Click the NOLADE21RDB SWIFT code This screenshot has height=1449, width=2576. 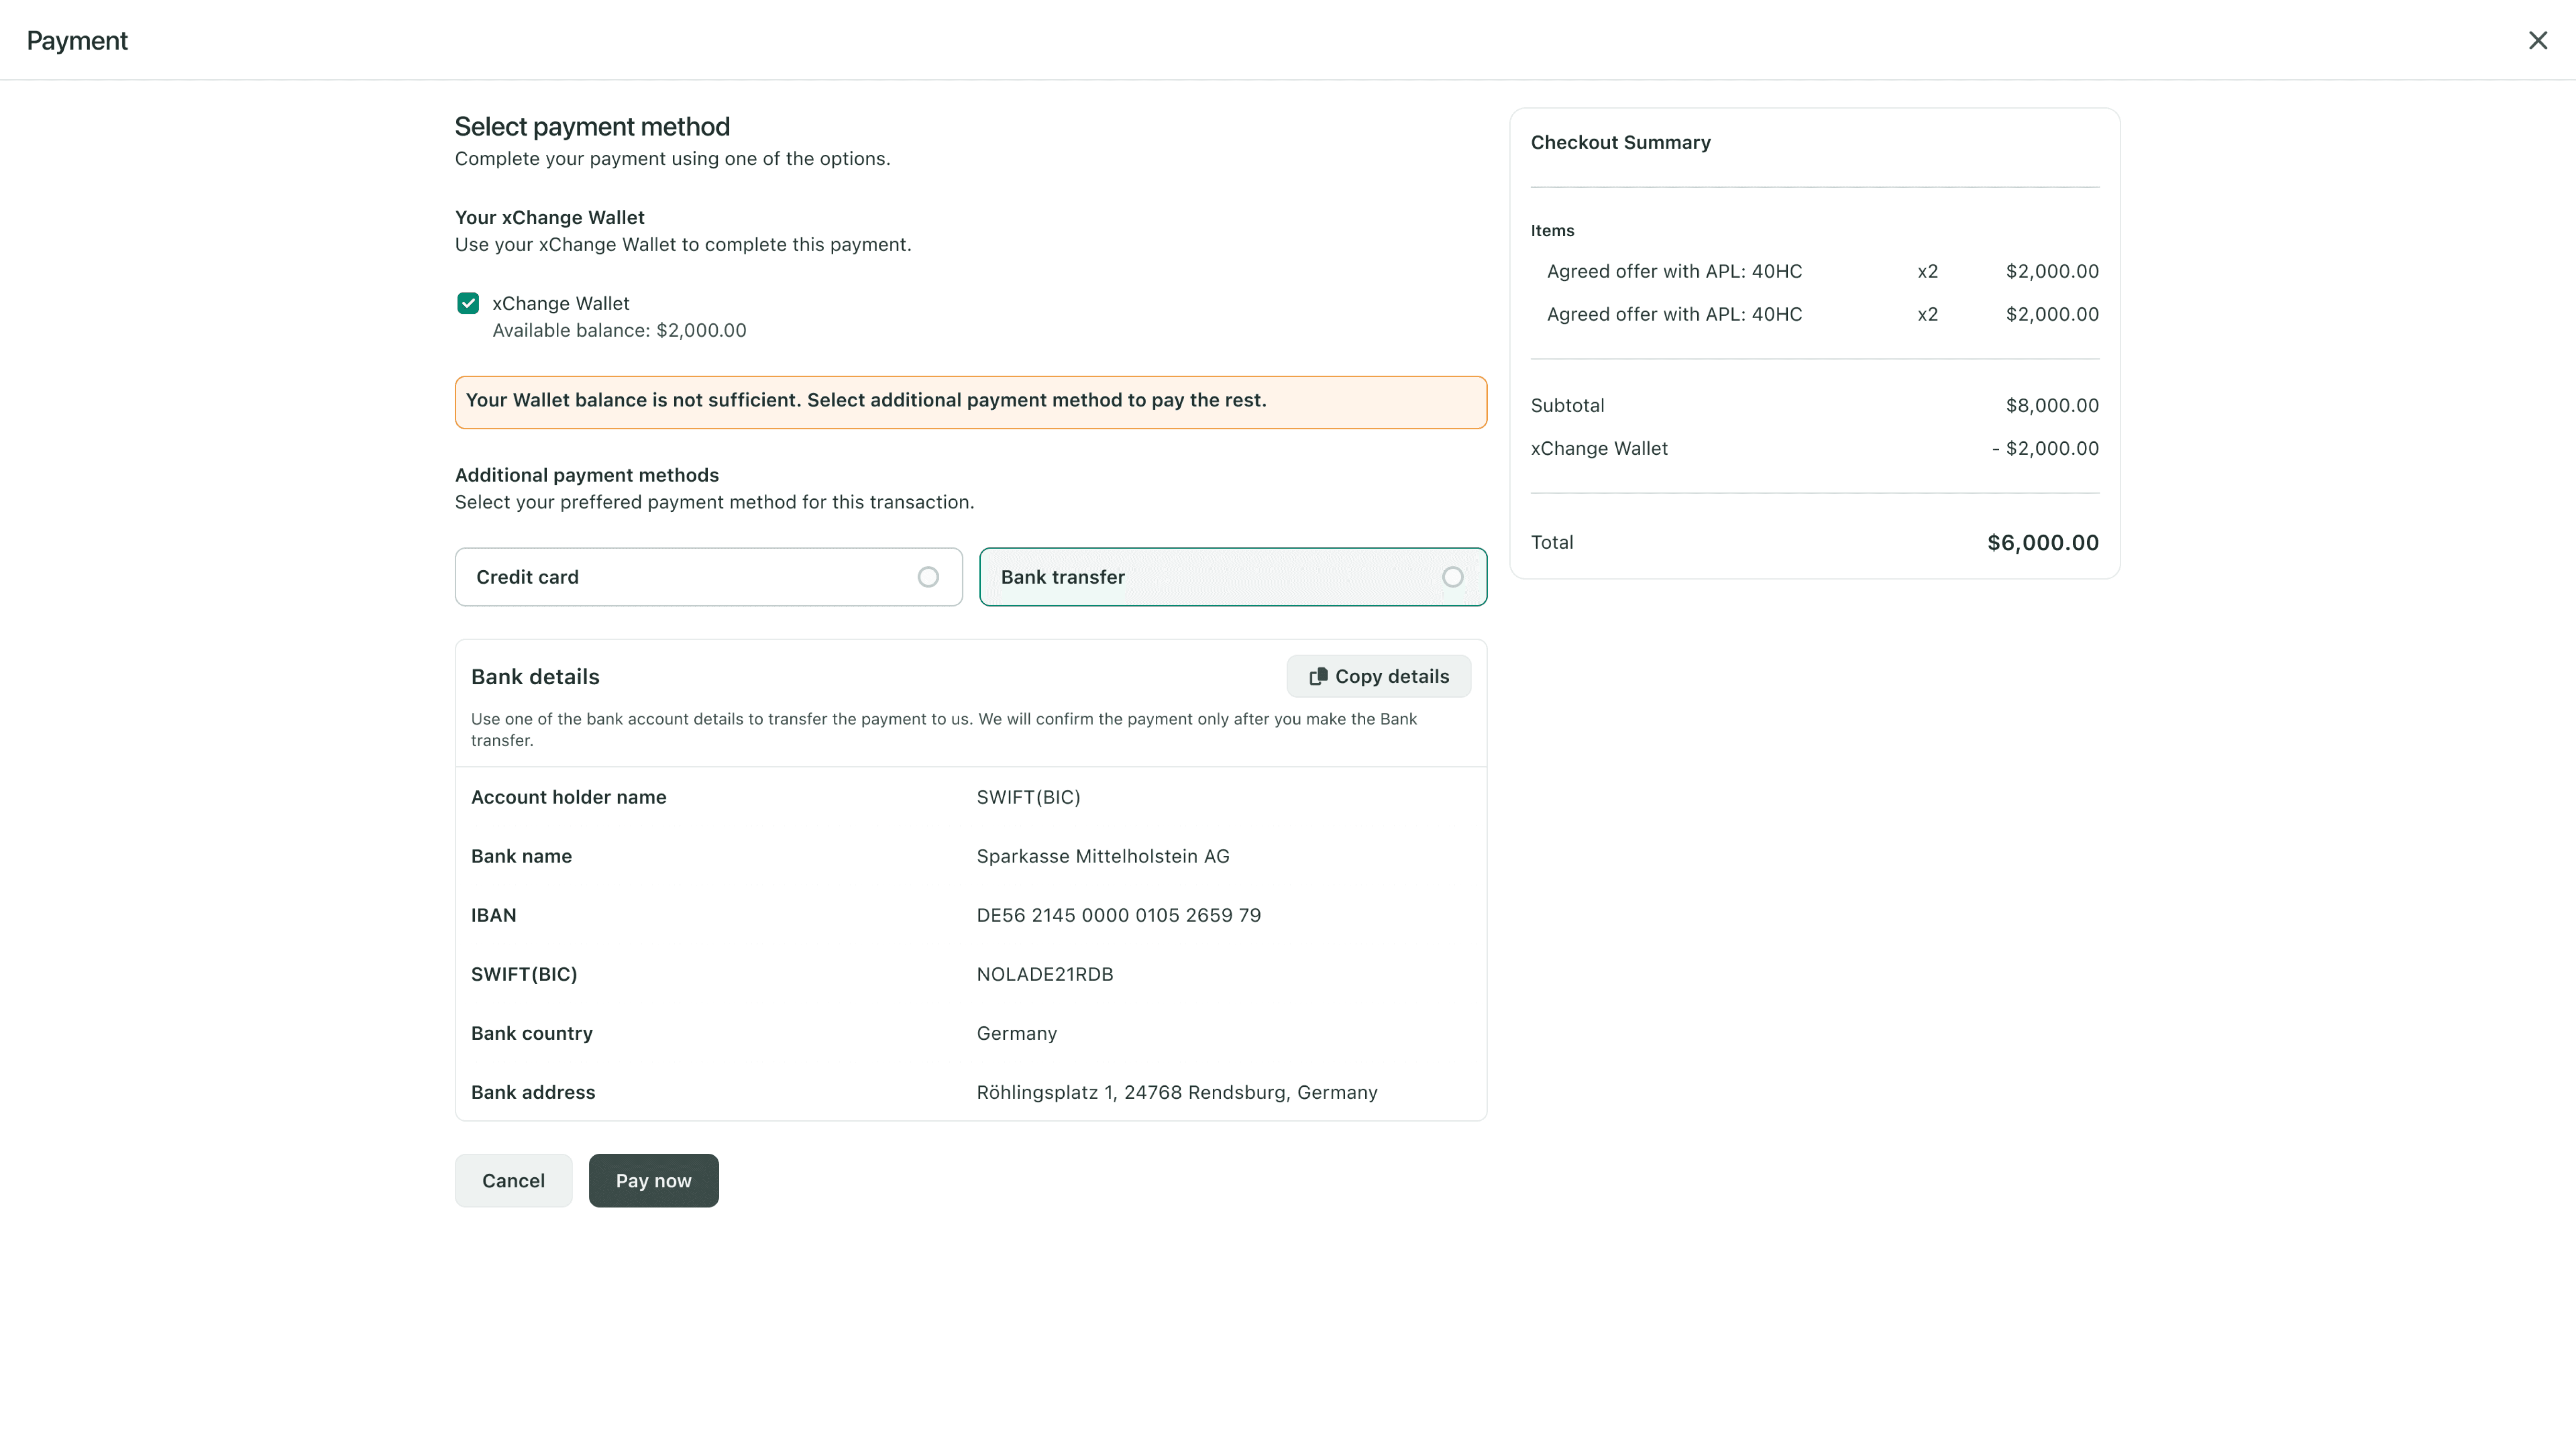point(1045,974)
